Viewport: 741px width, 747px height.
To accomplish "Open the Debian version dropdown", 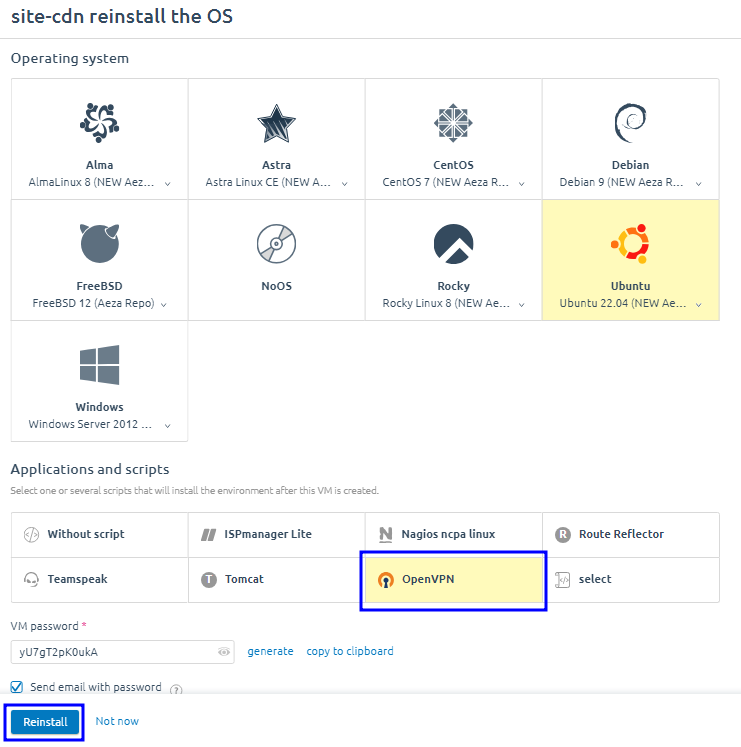I will tap(699, 183).
